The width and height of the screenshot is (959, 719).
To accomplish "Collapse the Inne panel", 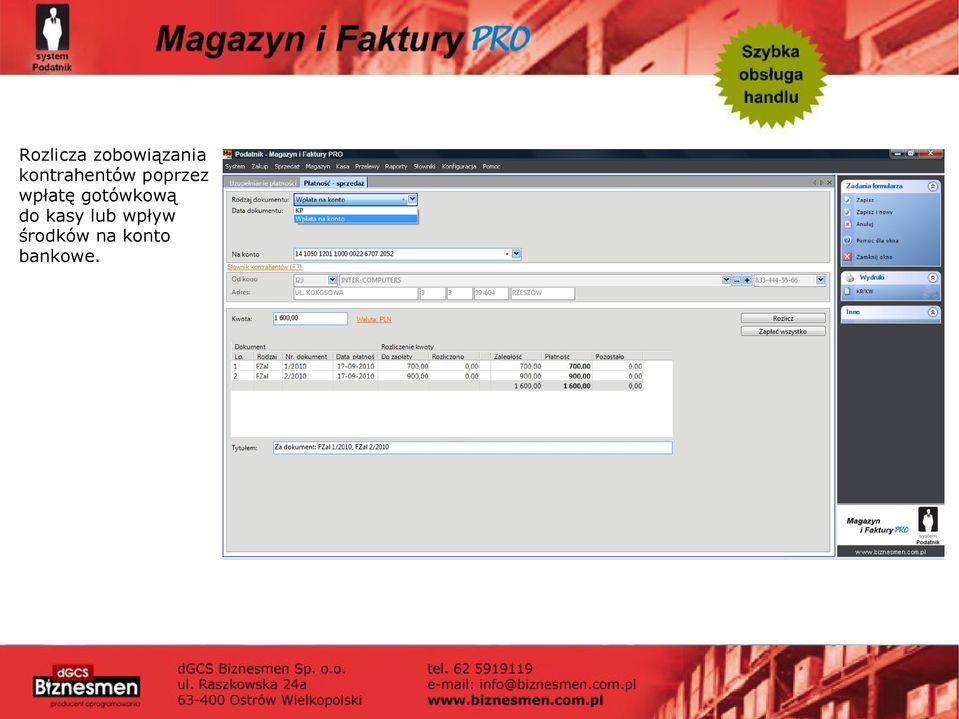I will point(933,312).
